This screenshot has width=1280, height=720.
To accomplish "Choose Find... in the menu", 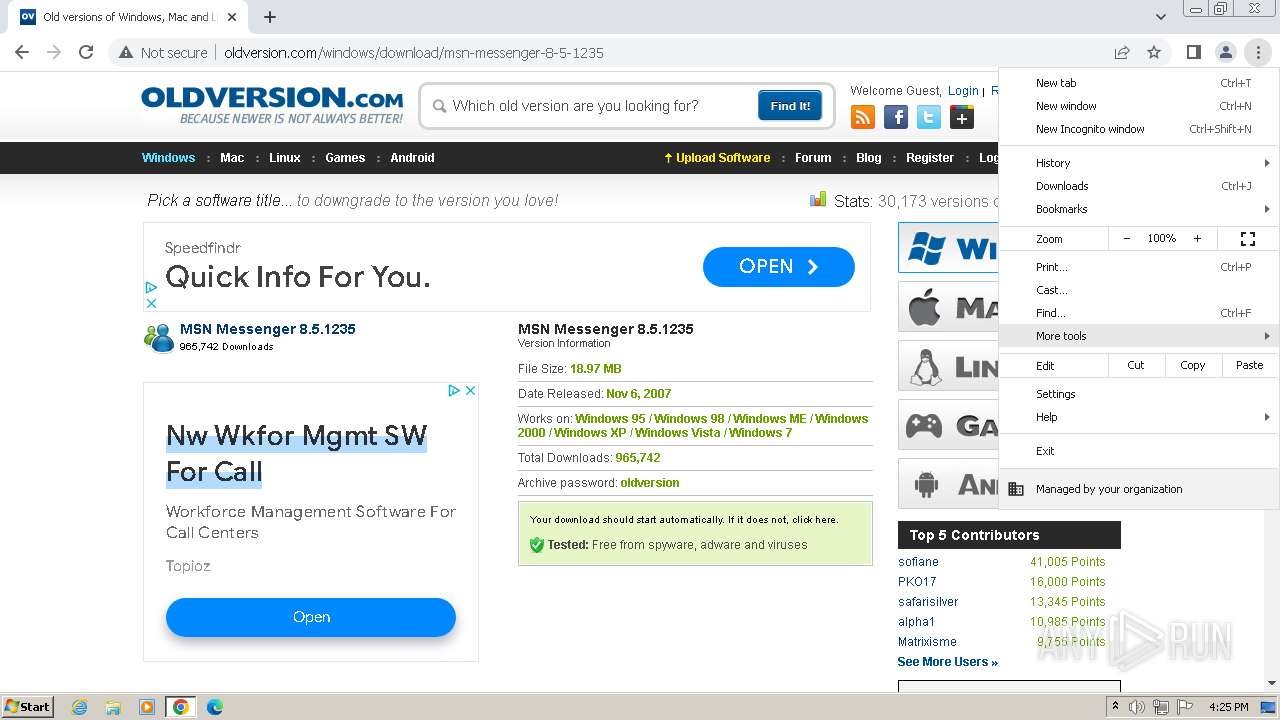I will point(1139,313).
